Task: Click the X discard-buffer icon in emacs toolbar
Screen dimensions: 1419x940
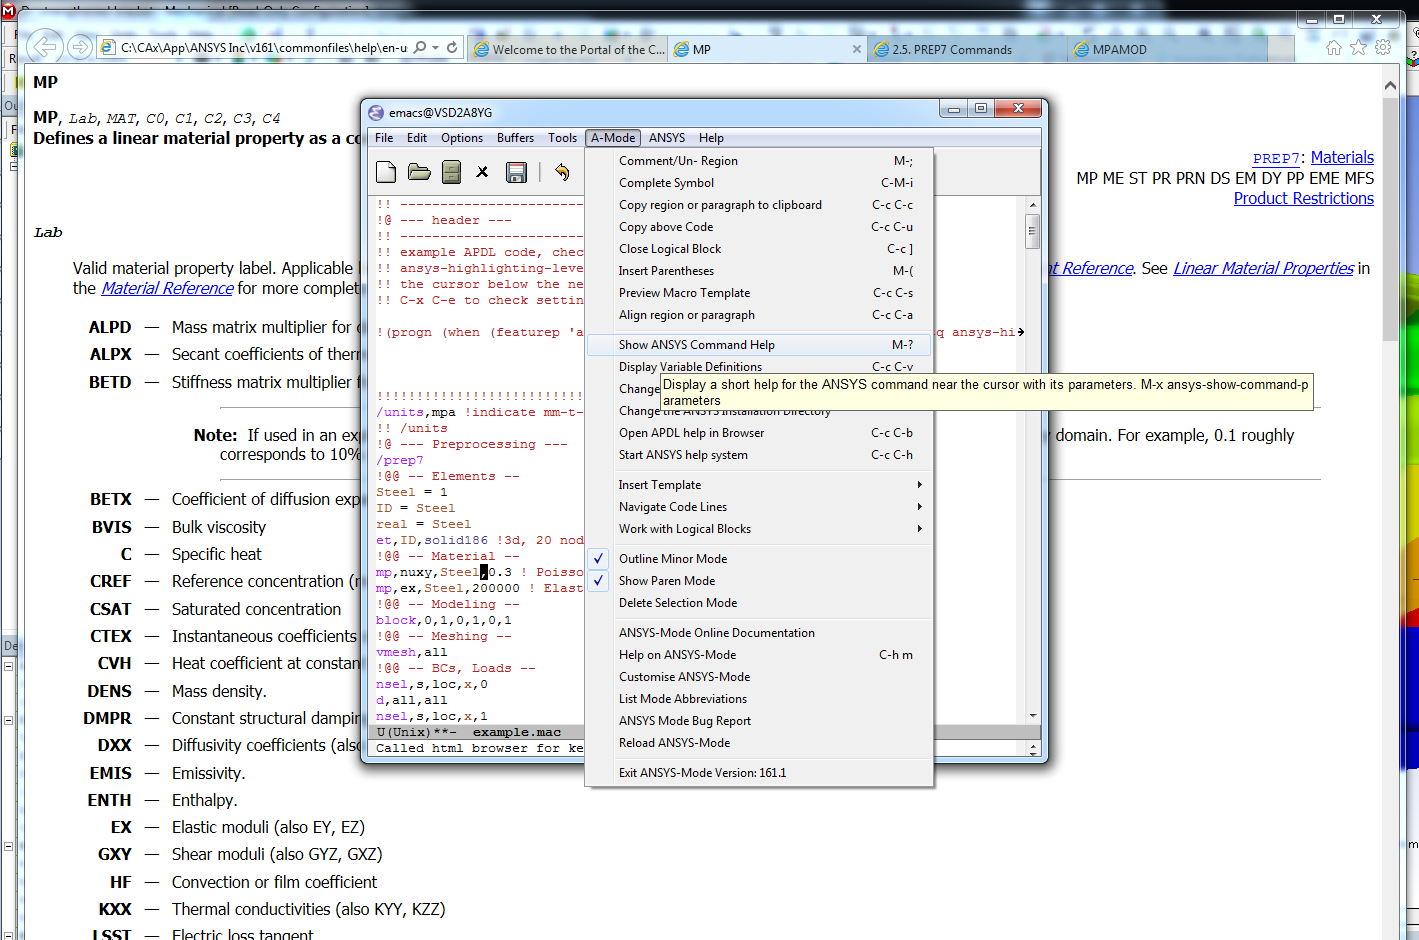Action: pos(482,172)
